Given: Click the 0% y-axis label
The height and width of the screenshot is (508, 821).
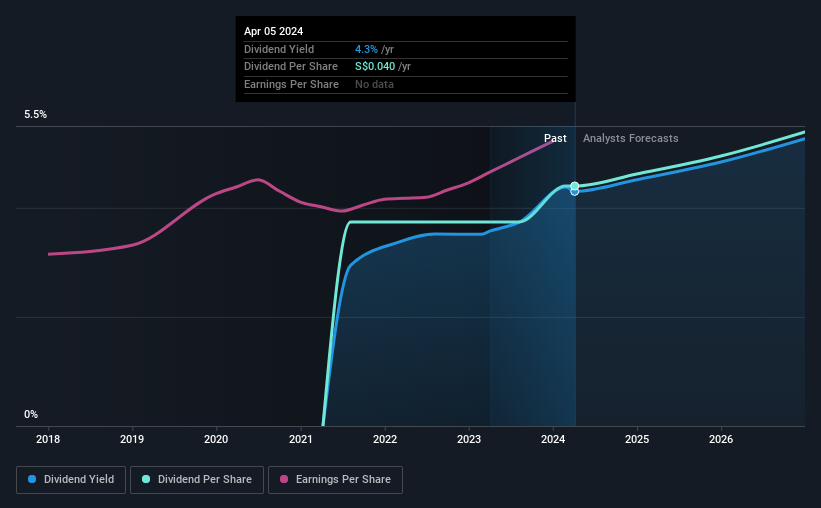Looking at the screenshot, I should 31,414.
